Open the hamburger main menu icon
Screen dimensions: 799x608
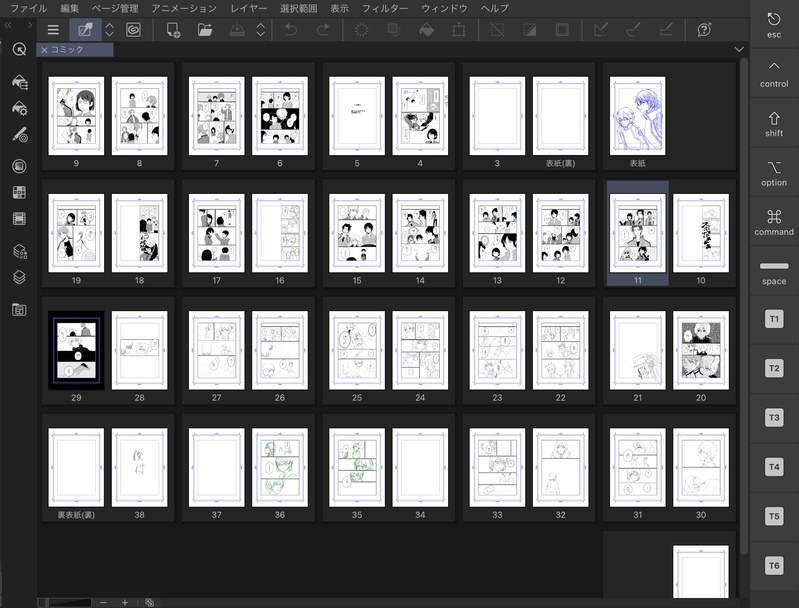coord(53,30)
